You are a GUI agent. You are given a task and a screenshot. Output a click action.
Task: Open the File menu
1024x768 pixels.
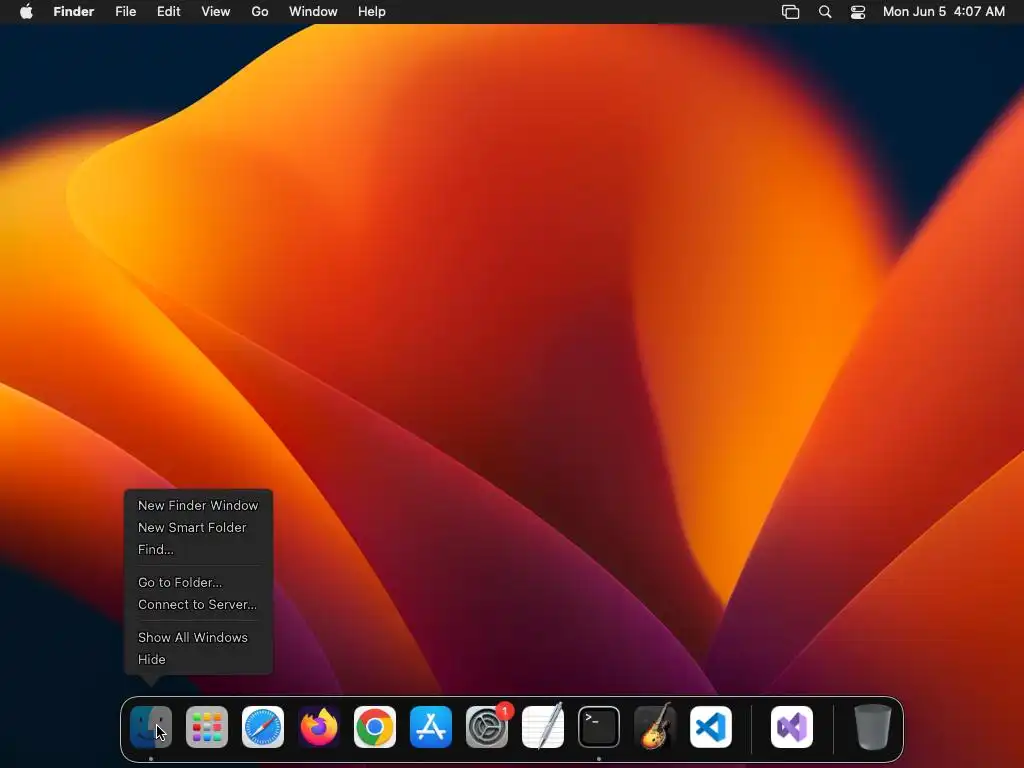pyautogui.click(x=125, y=12)
